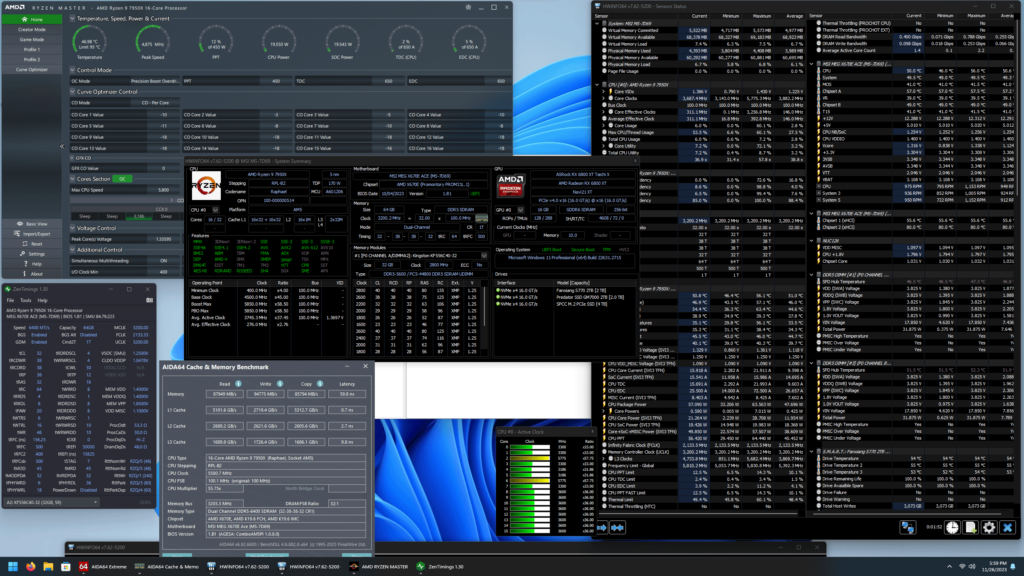Image resolution: width=1024 pixels, height=576 pixels.
Task: Open ZenTimings memory module dropdown
Action: [51, 503]
